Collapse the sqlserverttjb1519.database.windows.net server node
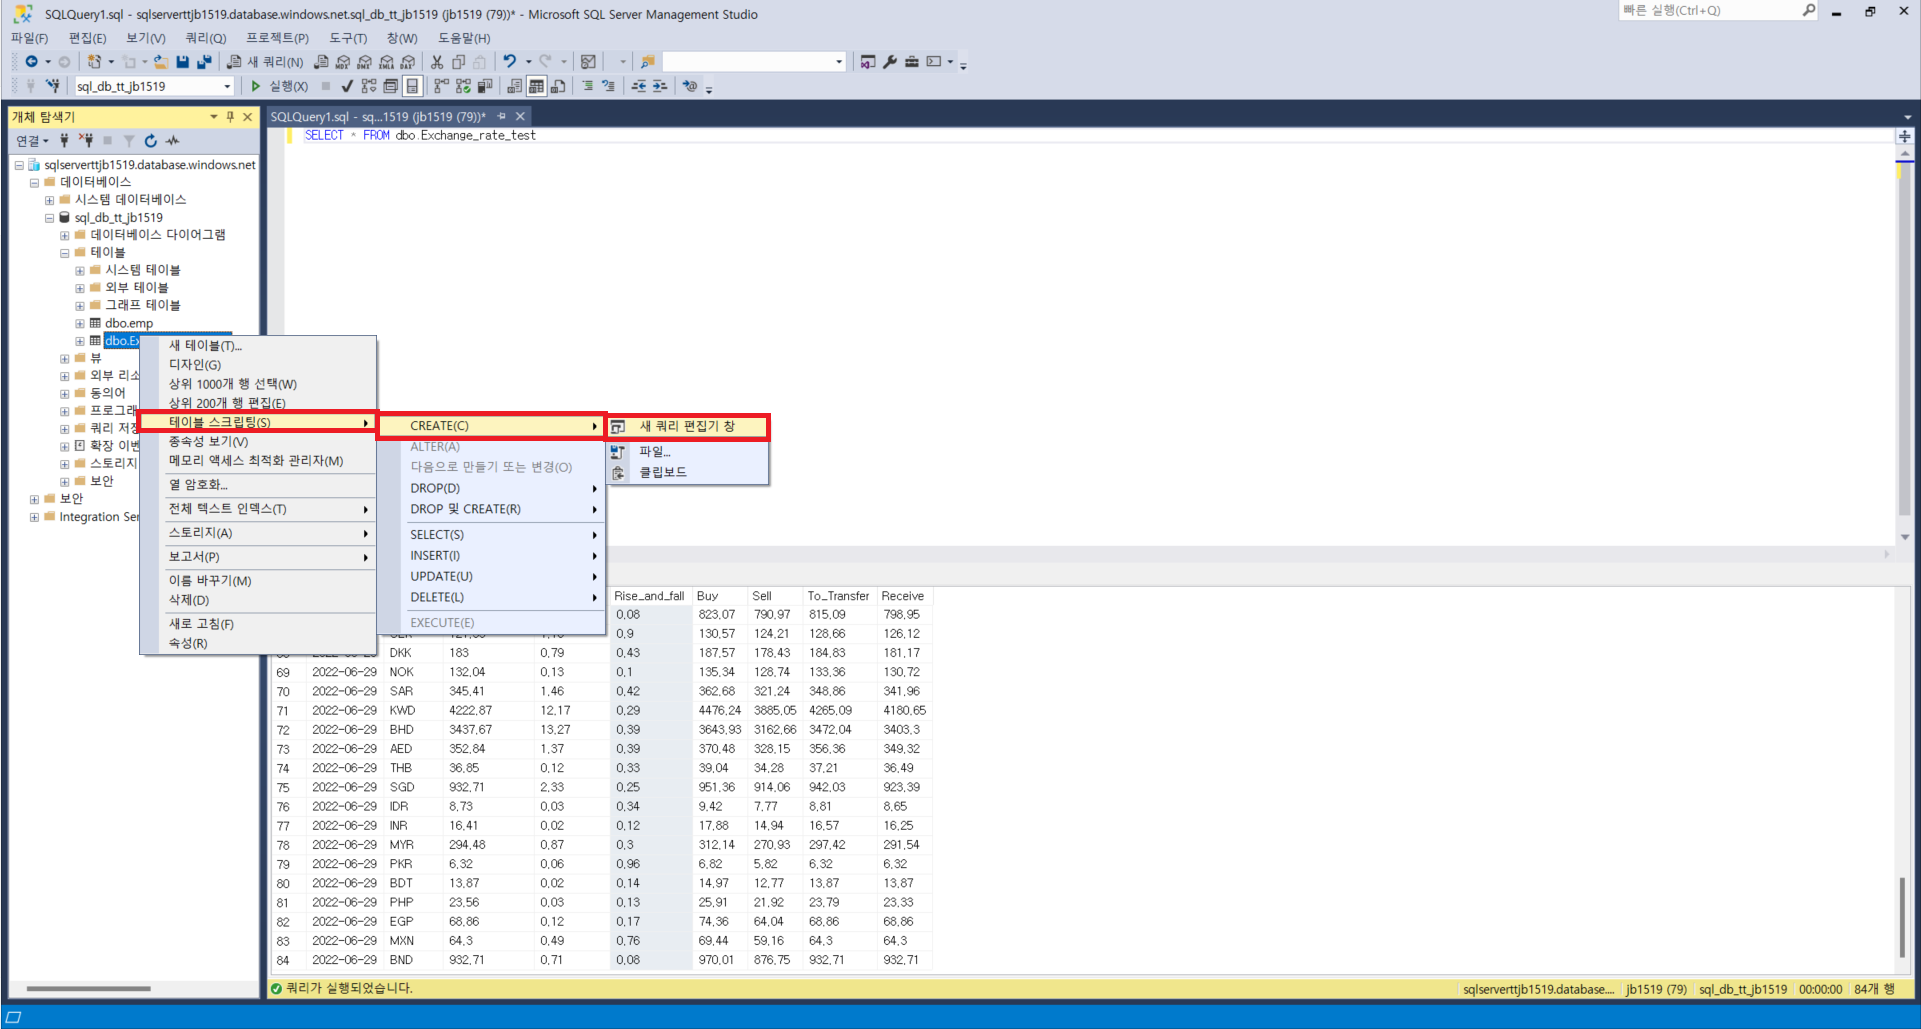This screenshot has width=1921, height=1029. 19,165
